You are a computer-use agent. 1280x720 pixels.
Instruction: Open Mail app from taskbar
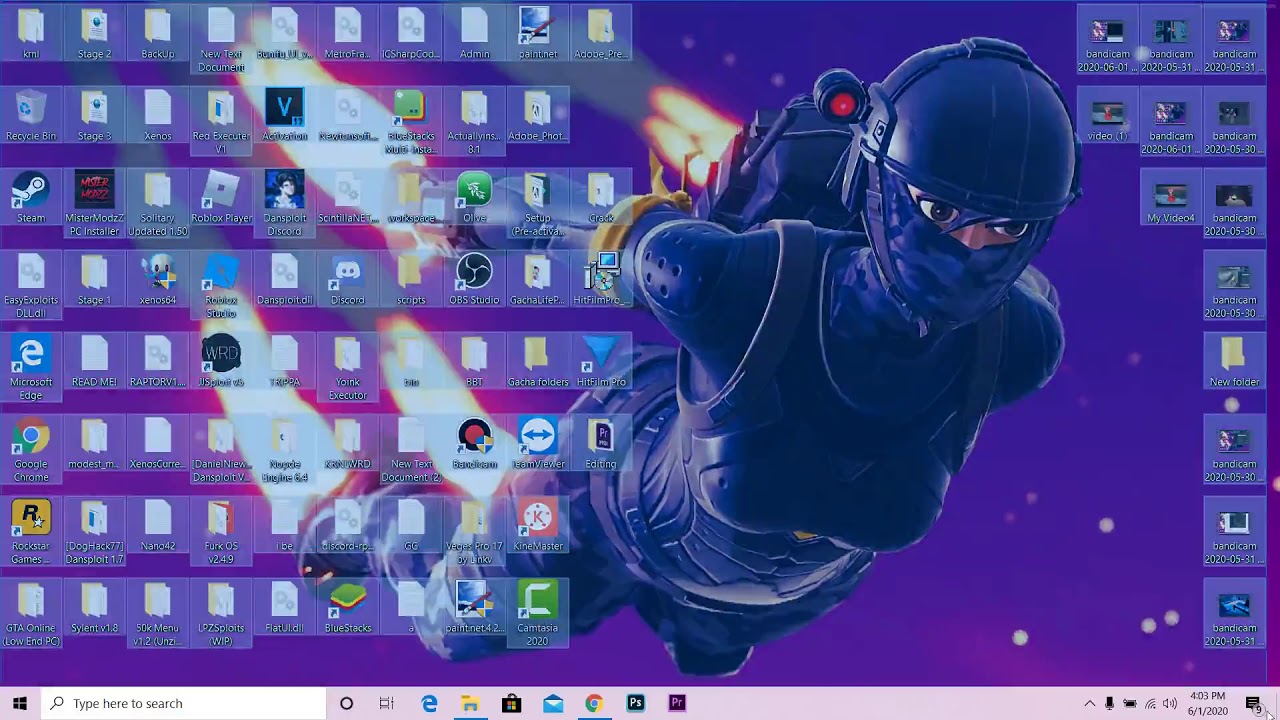point(553,703)
